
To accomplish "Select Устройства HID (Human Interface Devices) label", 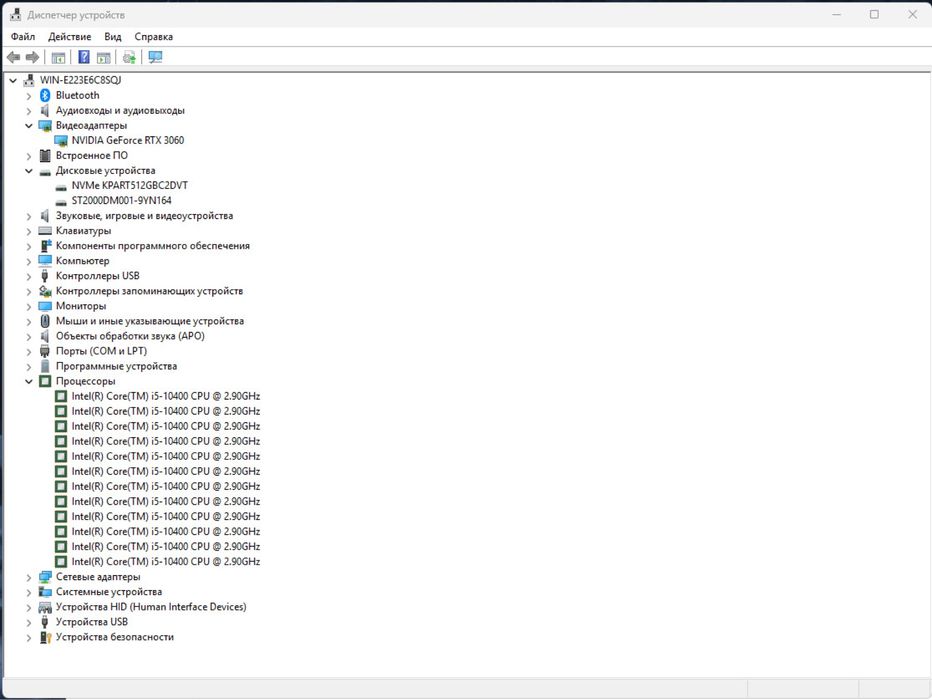I will click(x=151, y=607).
